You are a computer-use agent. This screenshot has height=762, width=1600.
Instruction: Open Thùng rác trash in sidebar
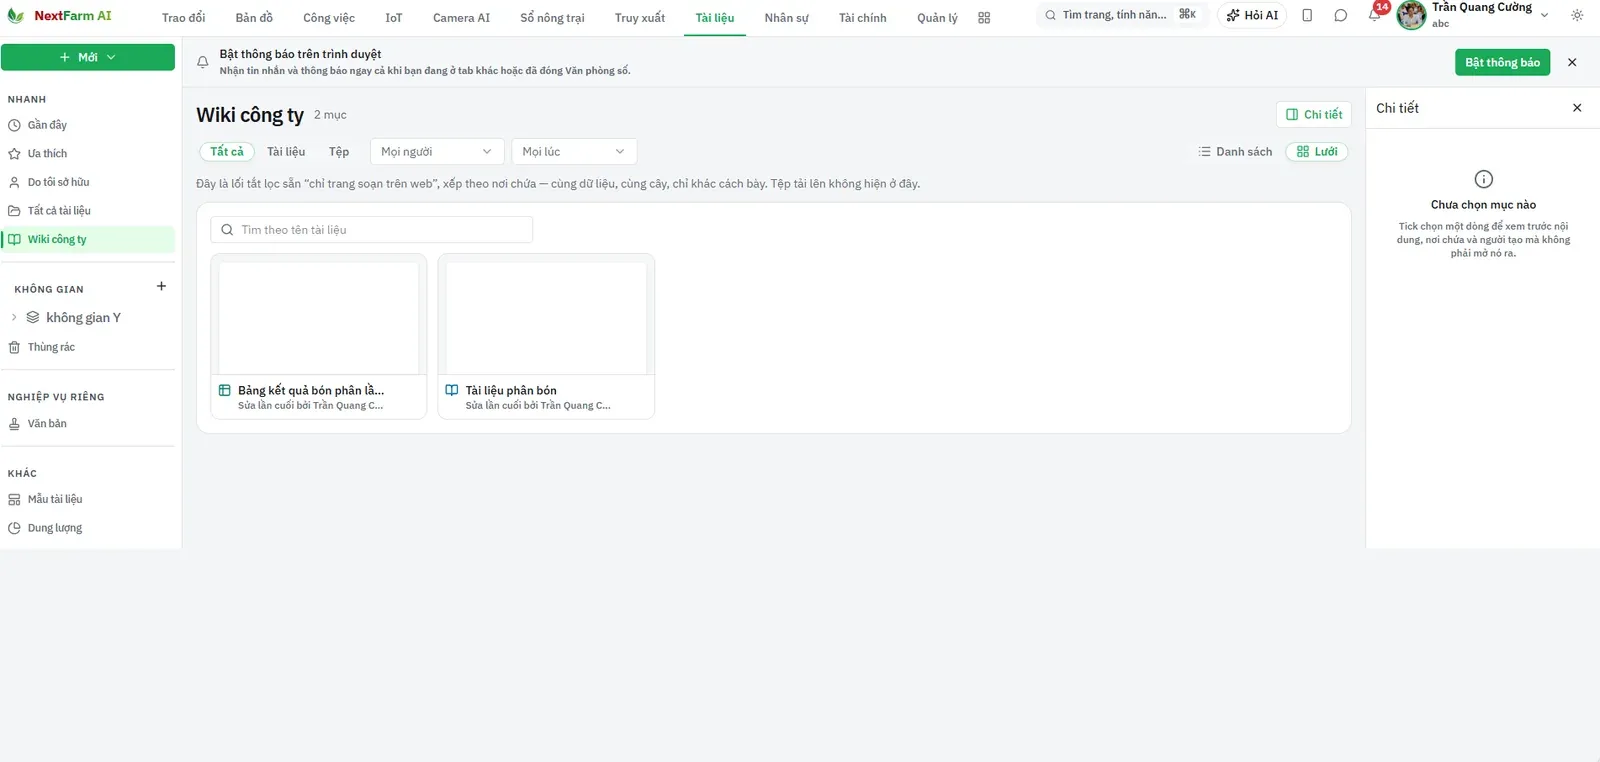click(x=88, y=348)
